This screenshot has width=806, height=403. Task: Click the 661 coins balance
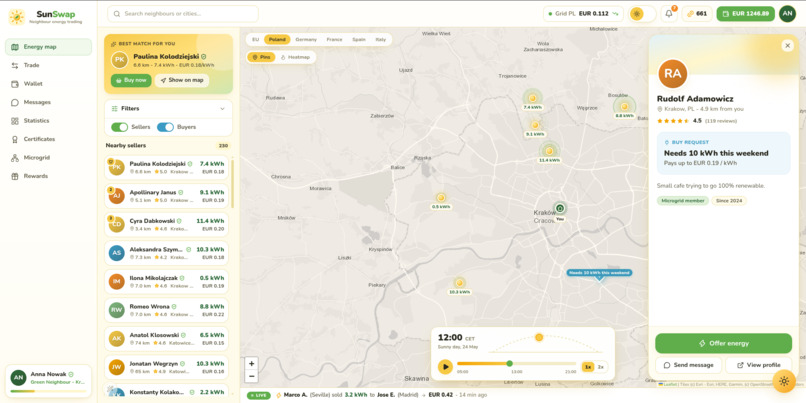(697, 14)
